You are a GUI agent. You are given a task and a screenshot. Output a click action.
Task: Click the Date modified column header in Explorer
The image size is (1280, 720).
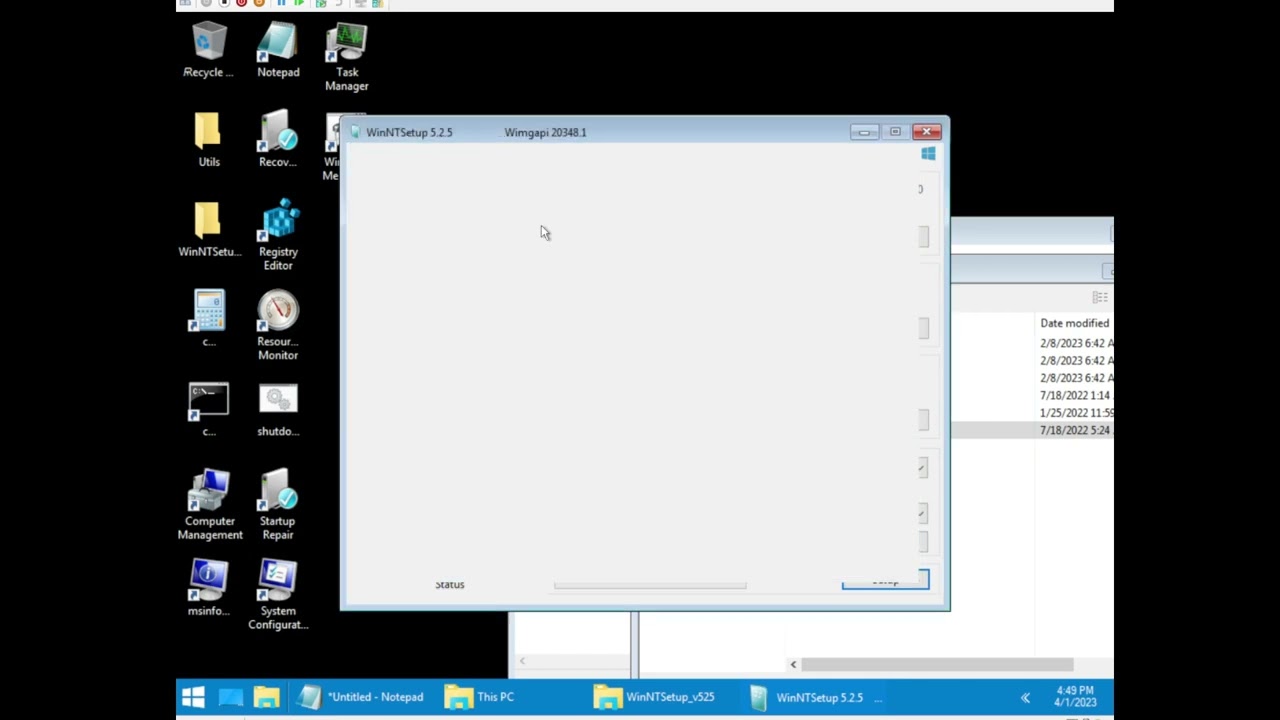1075,323
